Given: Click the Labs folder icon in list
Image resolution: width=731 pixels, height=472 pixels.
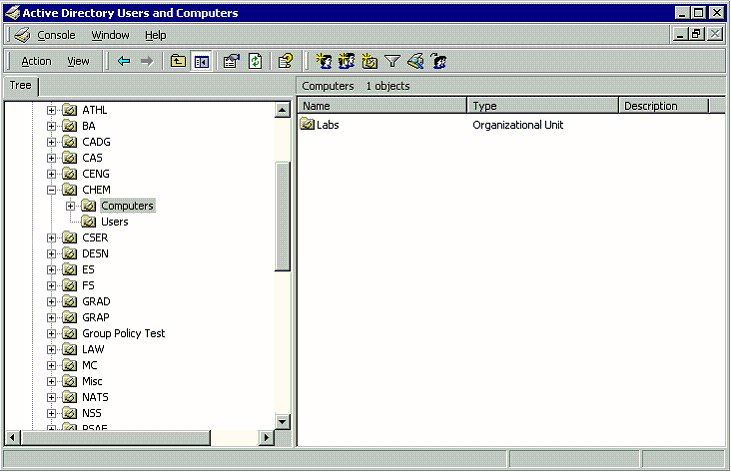Looking at the screenshot, I should coord(307,125).
